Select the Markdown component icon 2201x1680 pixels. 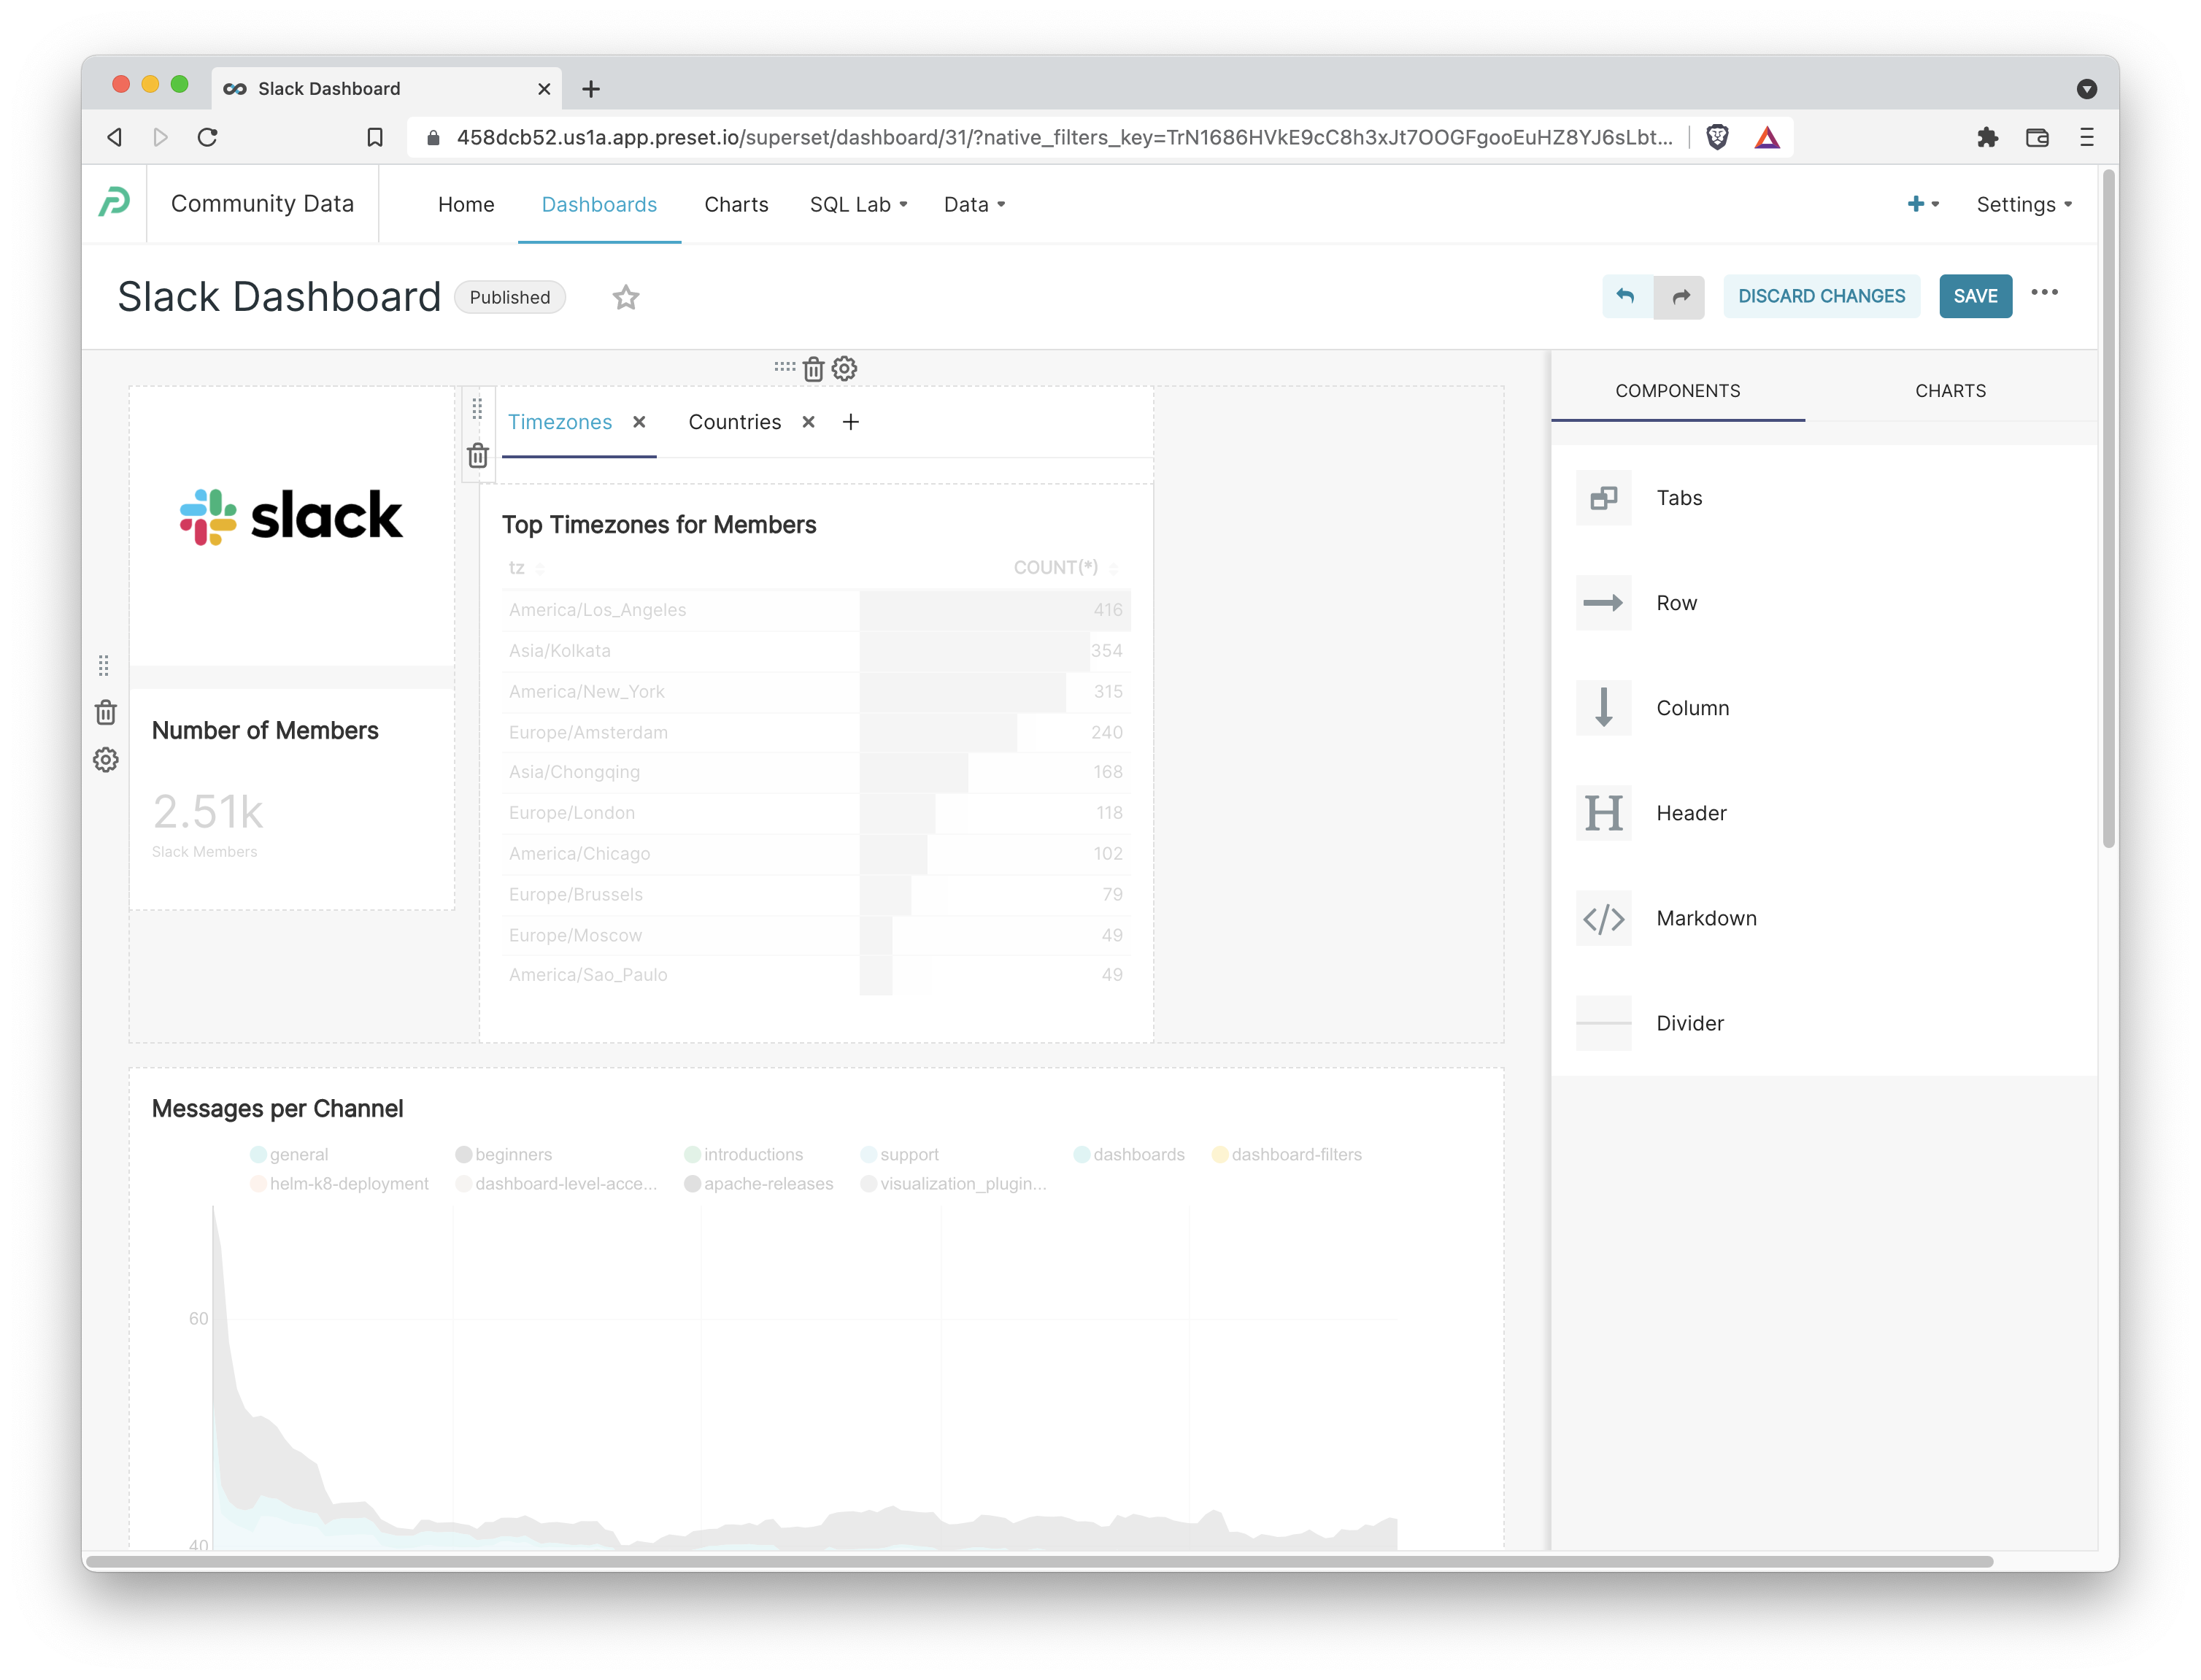[x=1603, y=918]
